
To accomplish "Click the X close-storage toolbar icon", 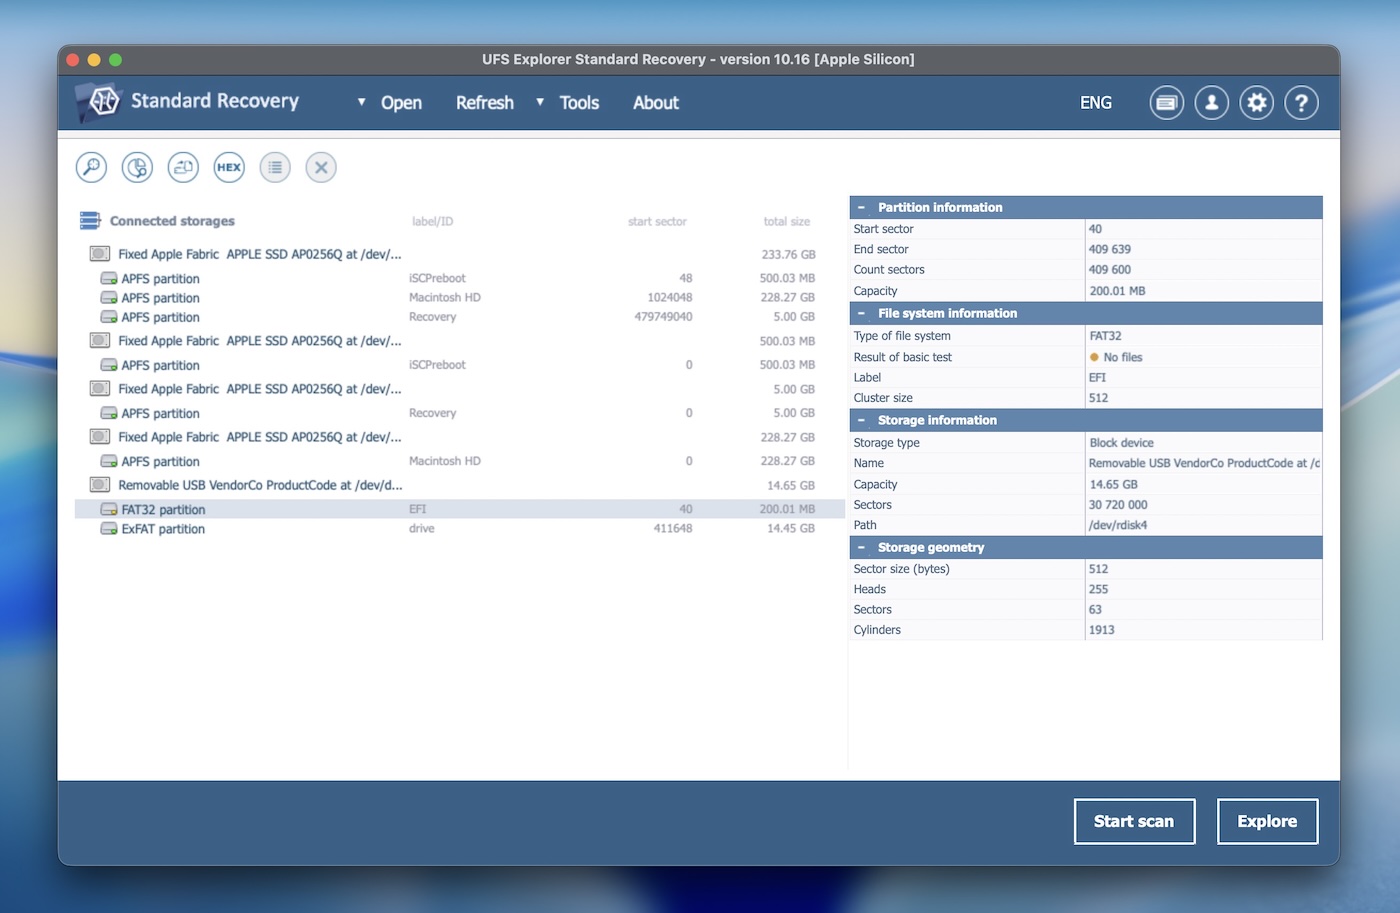I will tap(321, 167).
